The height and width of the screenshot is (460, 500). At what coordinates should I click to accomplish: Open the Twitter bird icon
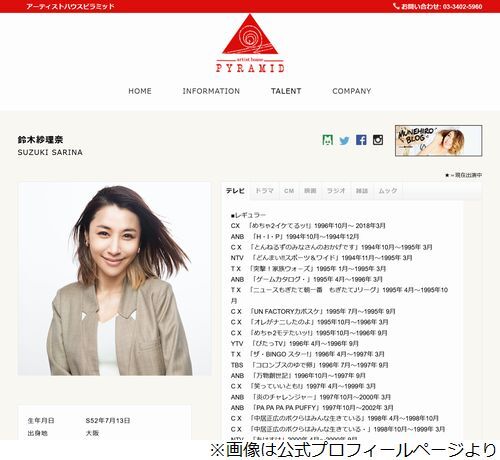pyautogui.click(x=344, y=140)
